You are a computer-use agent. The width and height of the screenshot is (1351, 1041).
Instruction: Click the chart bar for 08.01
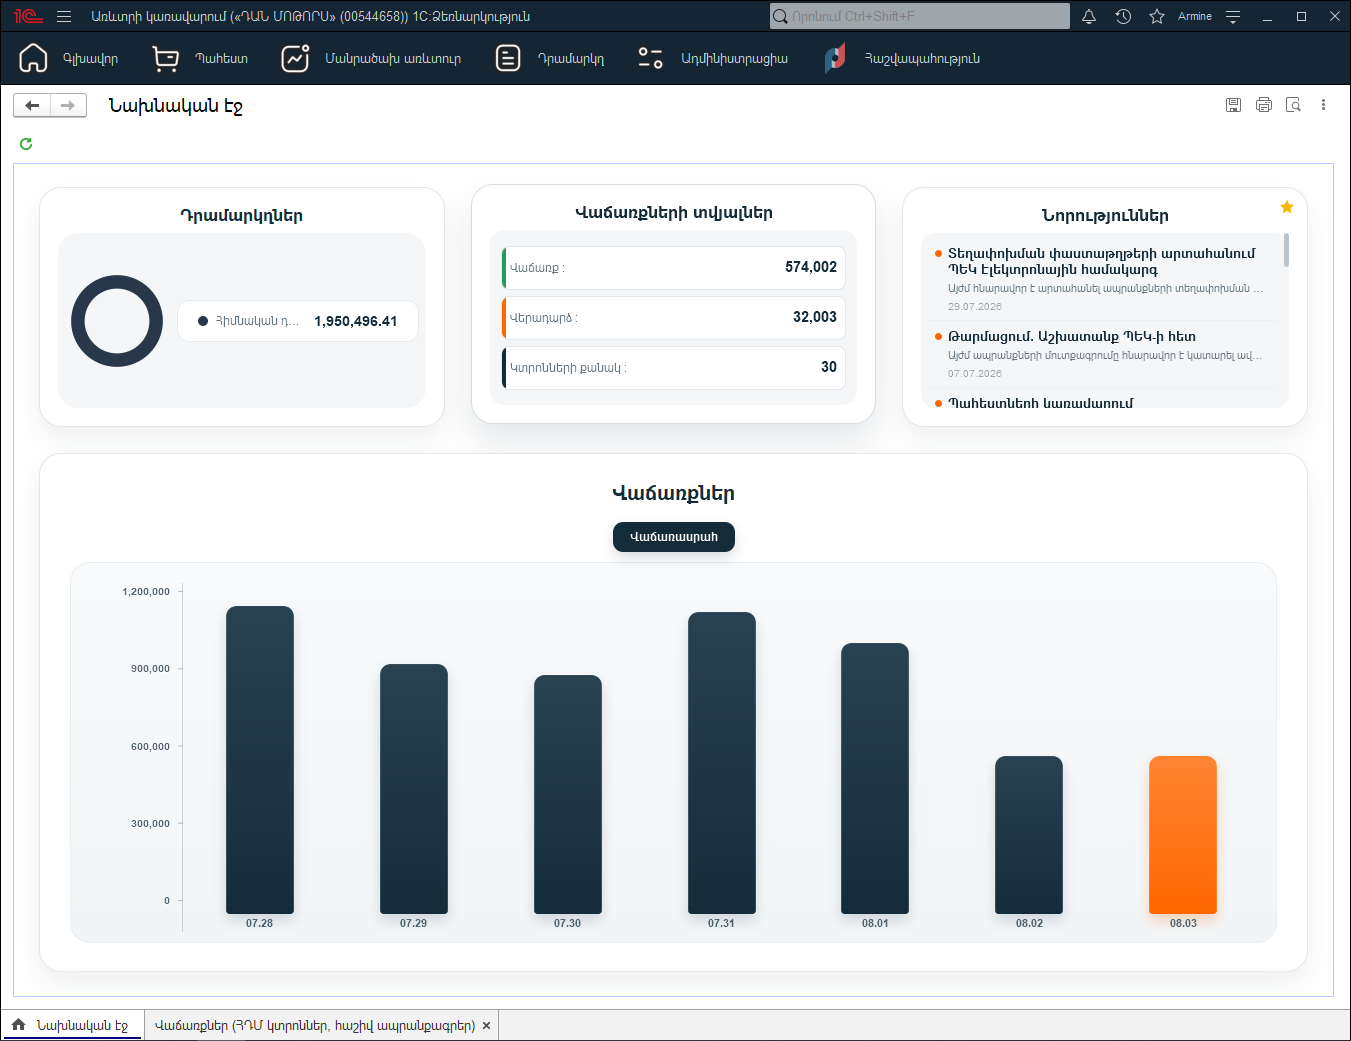(x=875, y=778)
